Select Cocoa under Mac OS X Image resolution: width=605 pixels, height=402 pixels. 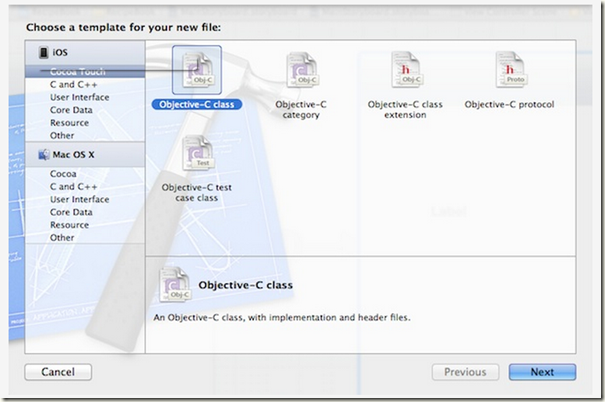coord(63,174)
